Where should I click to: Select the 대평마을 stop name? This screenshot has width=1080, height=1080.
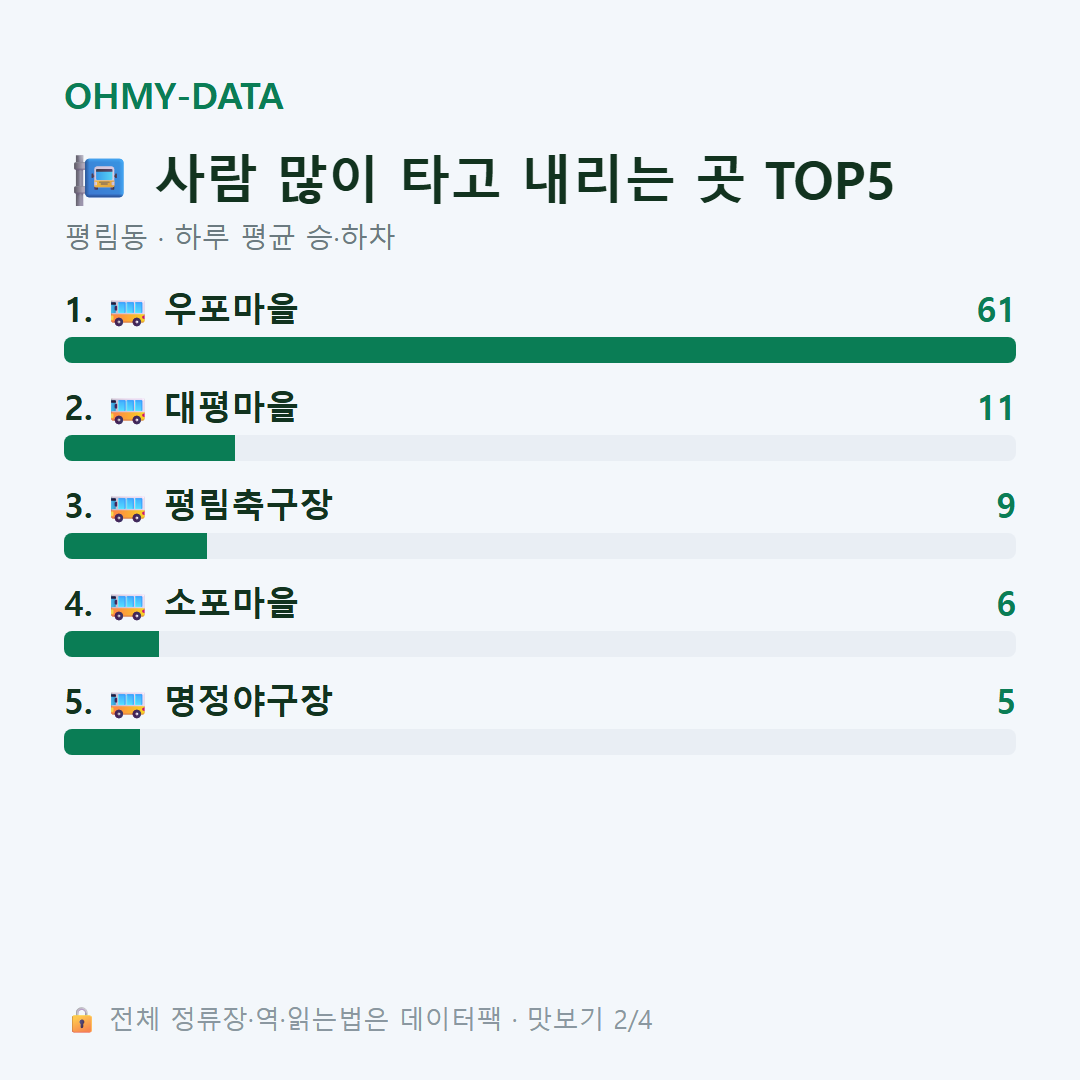tap(231, 407)
